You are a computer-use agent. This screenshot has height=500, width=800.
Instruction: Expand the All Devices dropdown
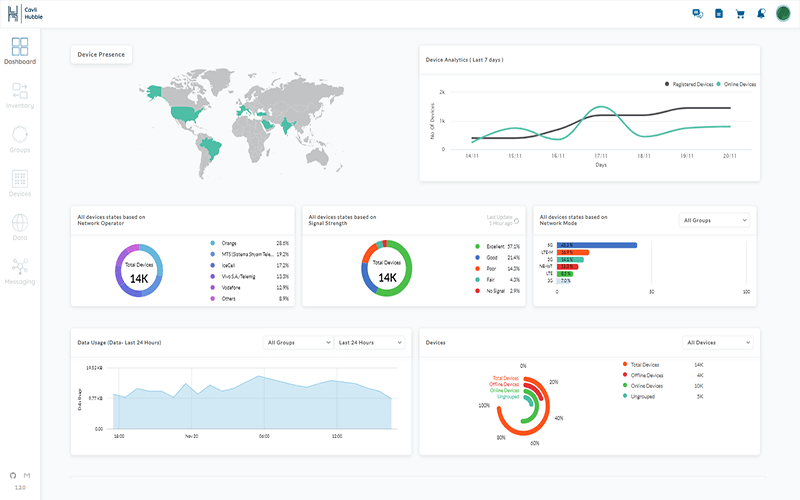(717, 342)
